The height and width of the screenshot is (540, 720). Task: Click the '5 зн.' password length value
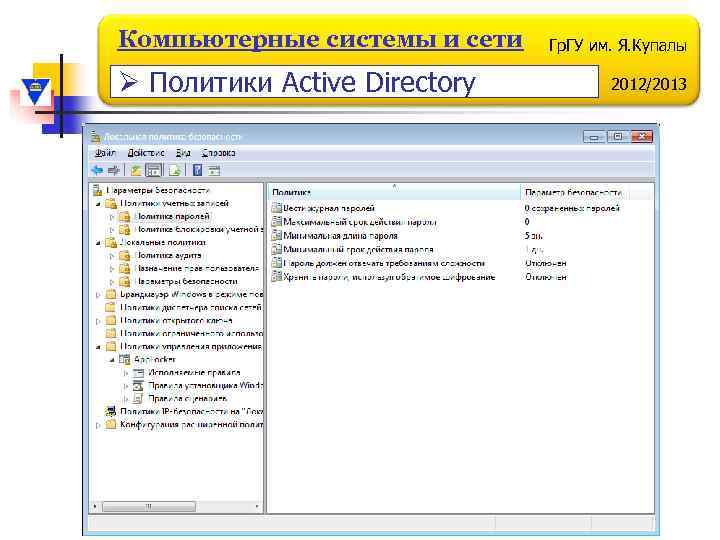[x=534, y=236]
